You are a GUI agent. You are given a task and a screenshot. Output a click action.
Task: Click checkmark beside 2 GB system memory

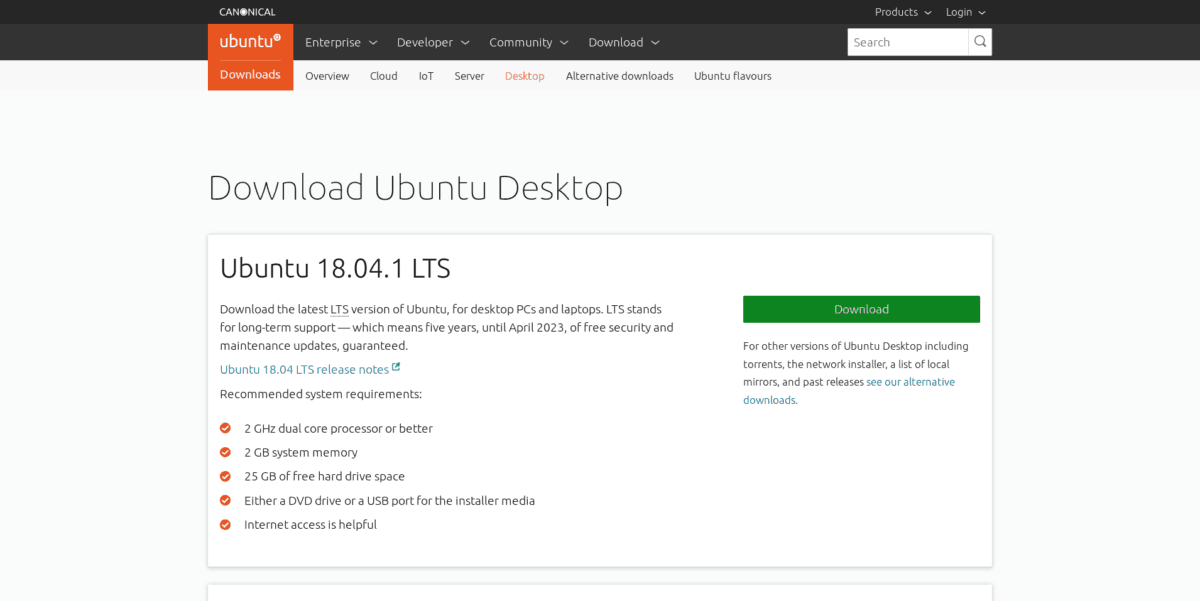pos(225,452)
